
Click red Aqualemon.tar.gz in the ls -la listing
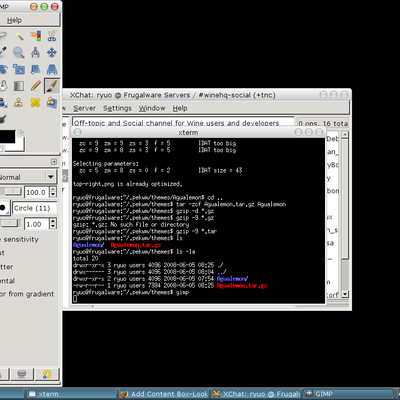pos(242,286)
